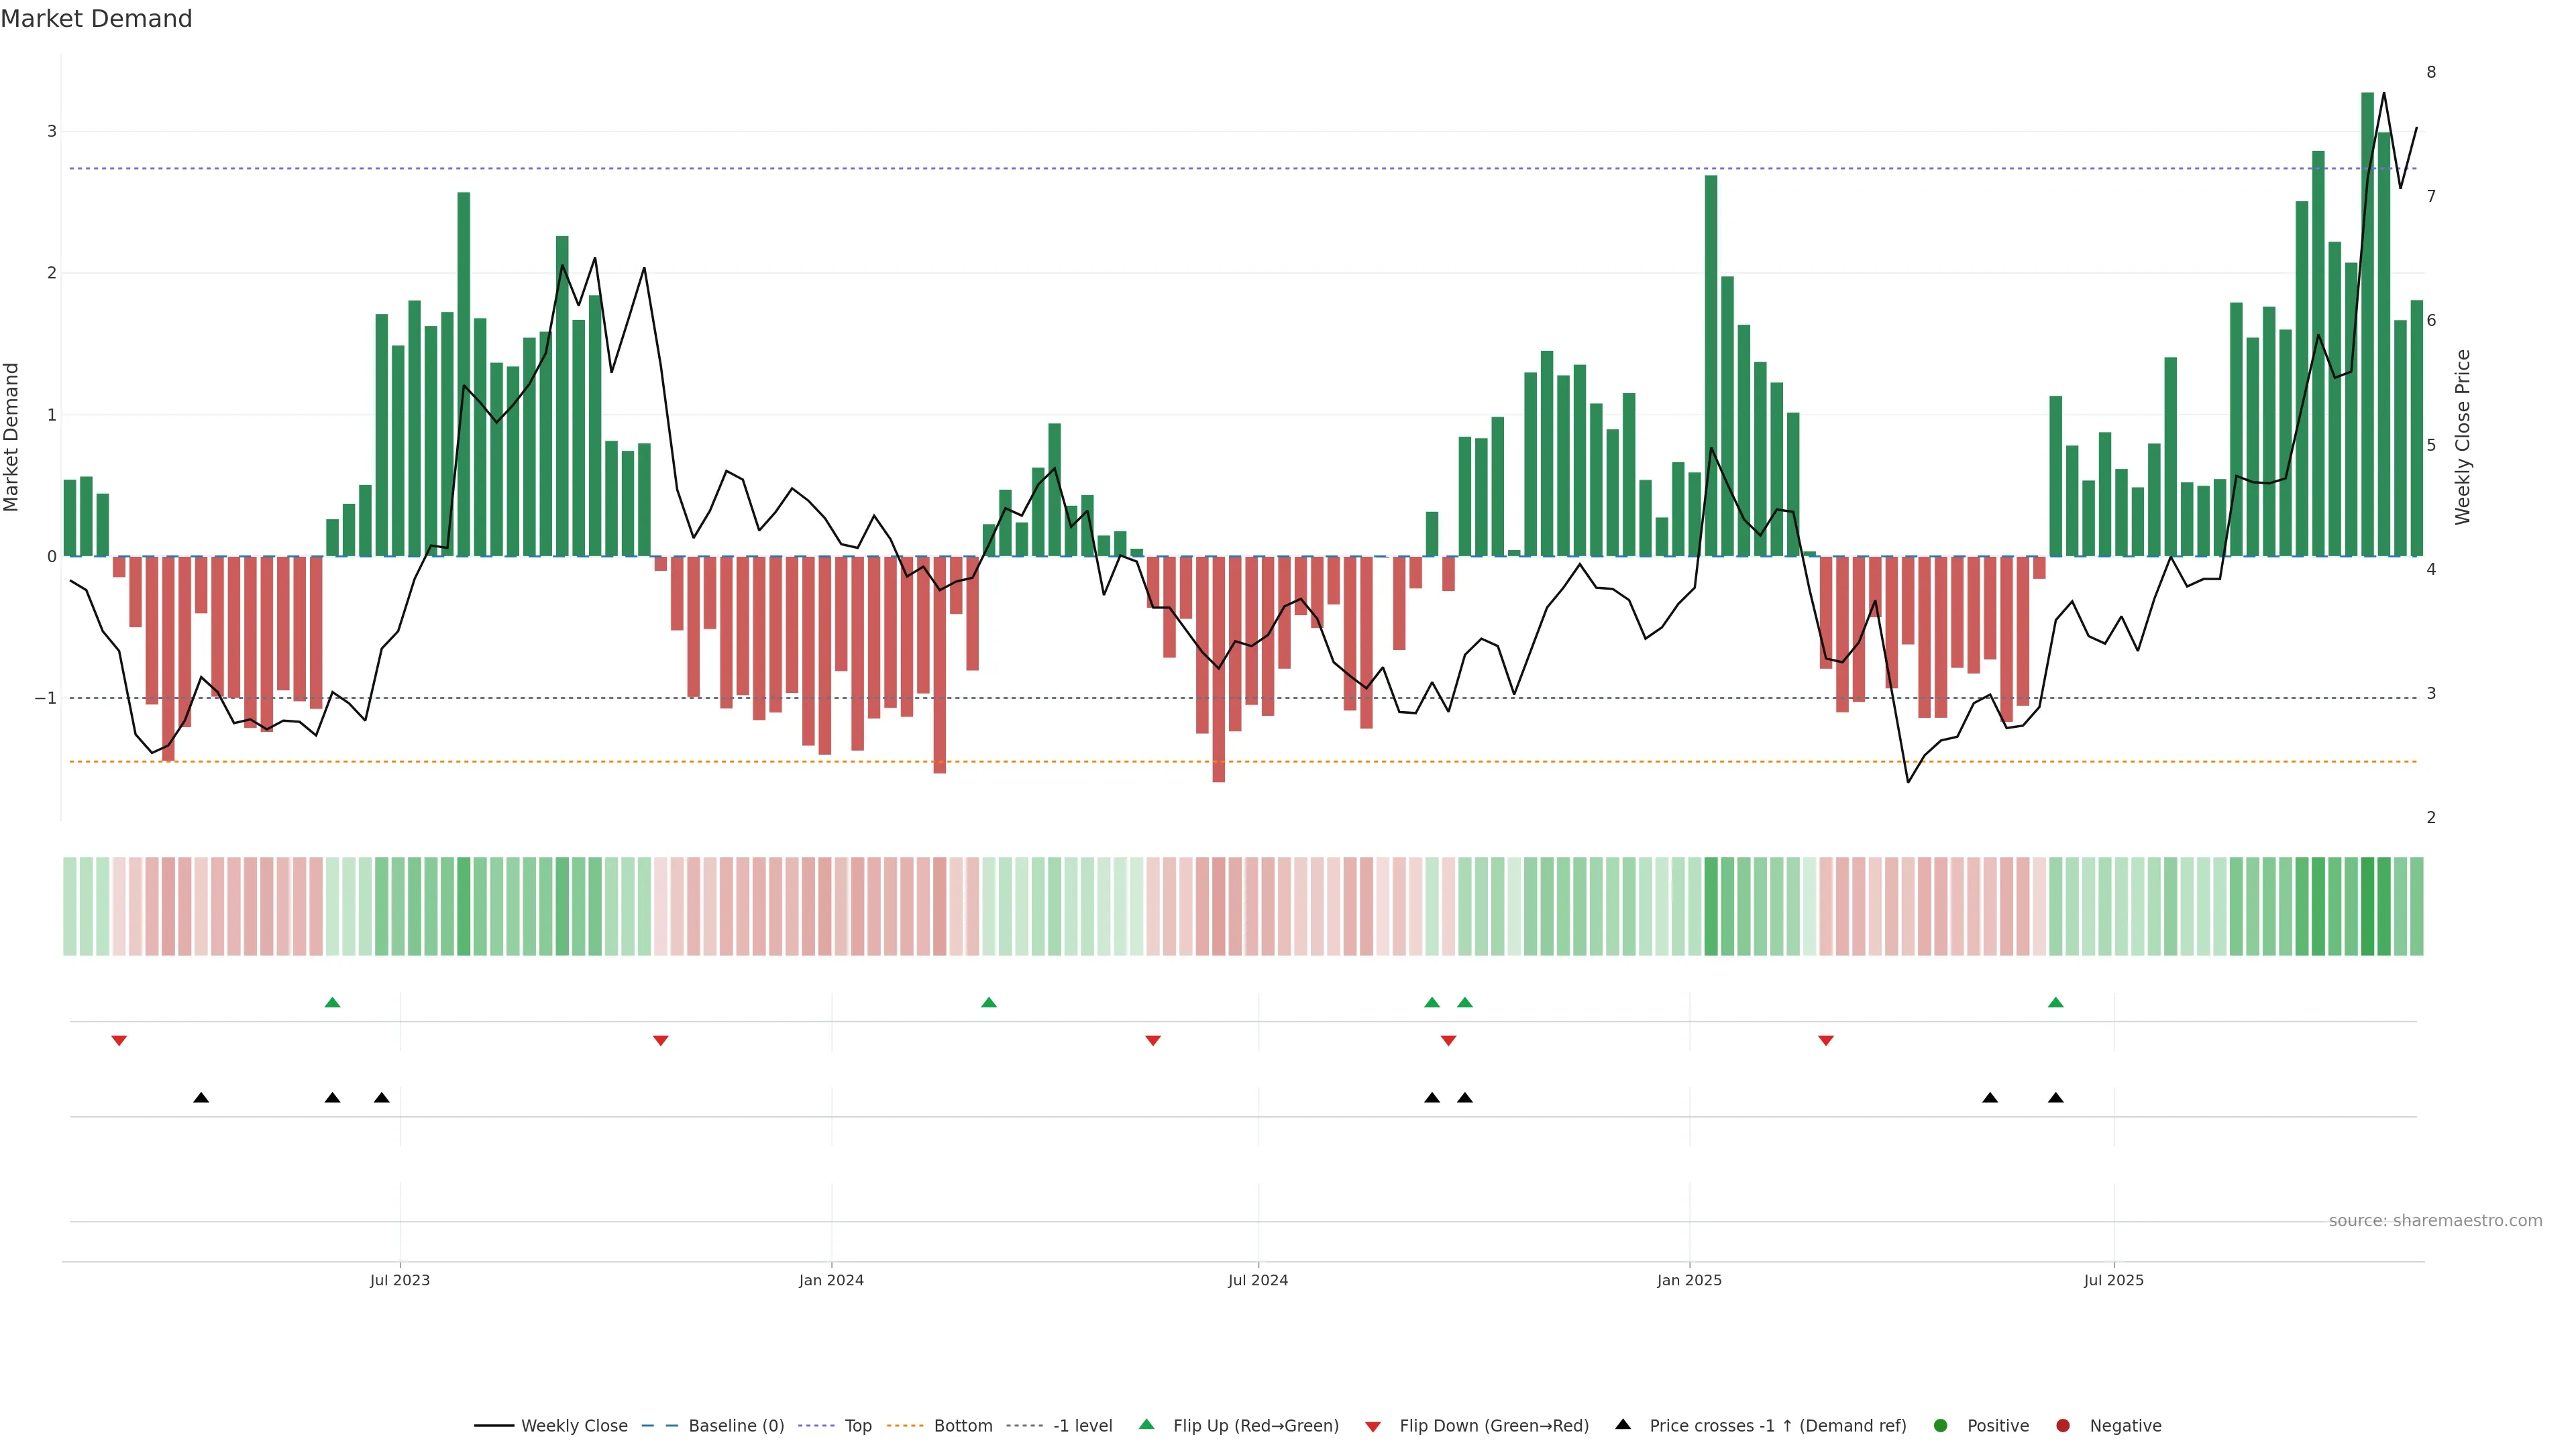Click the green Flip Up legend triangle
This screenshot has height=1449, width=2576.
click(x=1147, y=1425)
